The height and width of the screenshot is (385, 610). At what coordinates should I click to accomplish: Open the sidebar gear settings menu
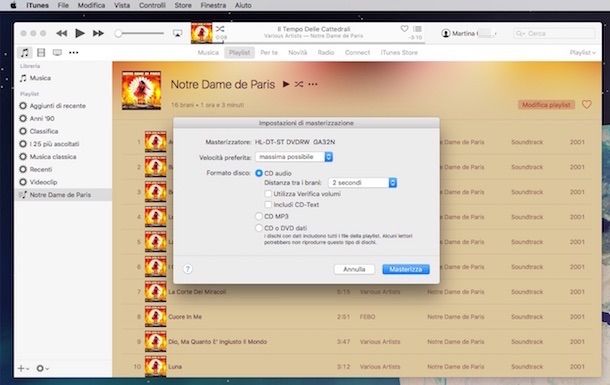[x=42, y=368]
